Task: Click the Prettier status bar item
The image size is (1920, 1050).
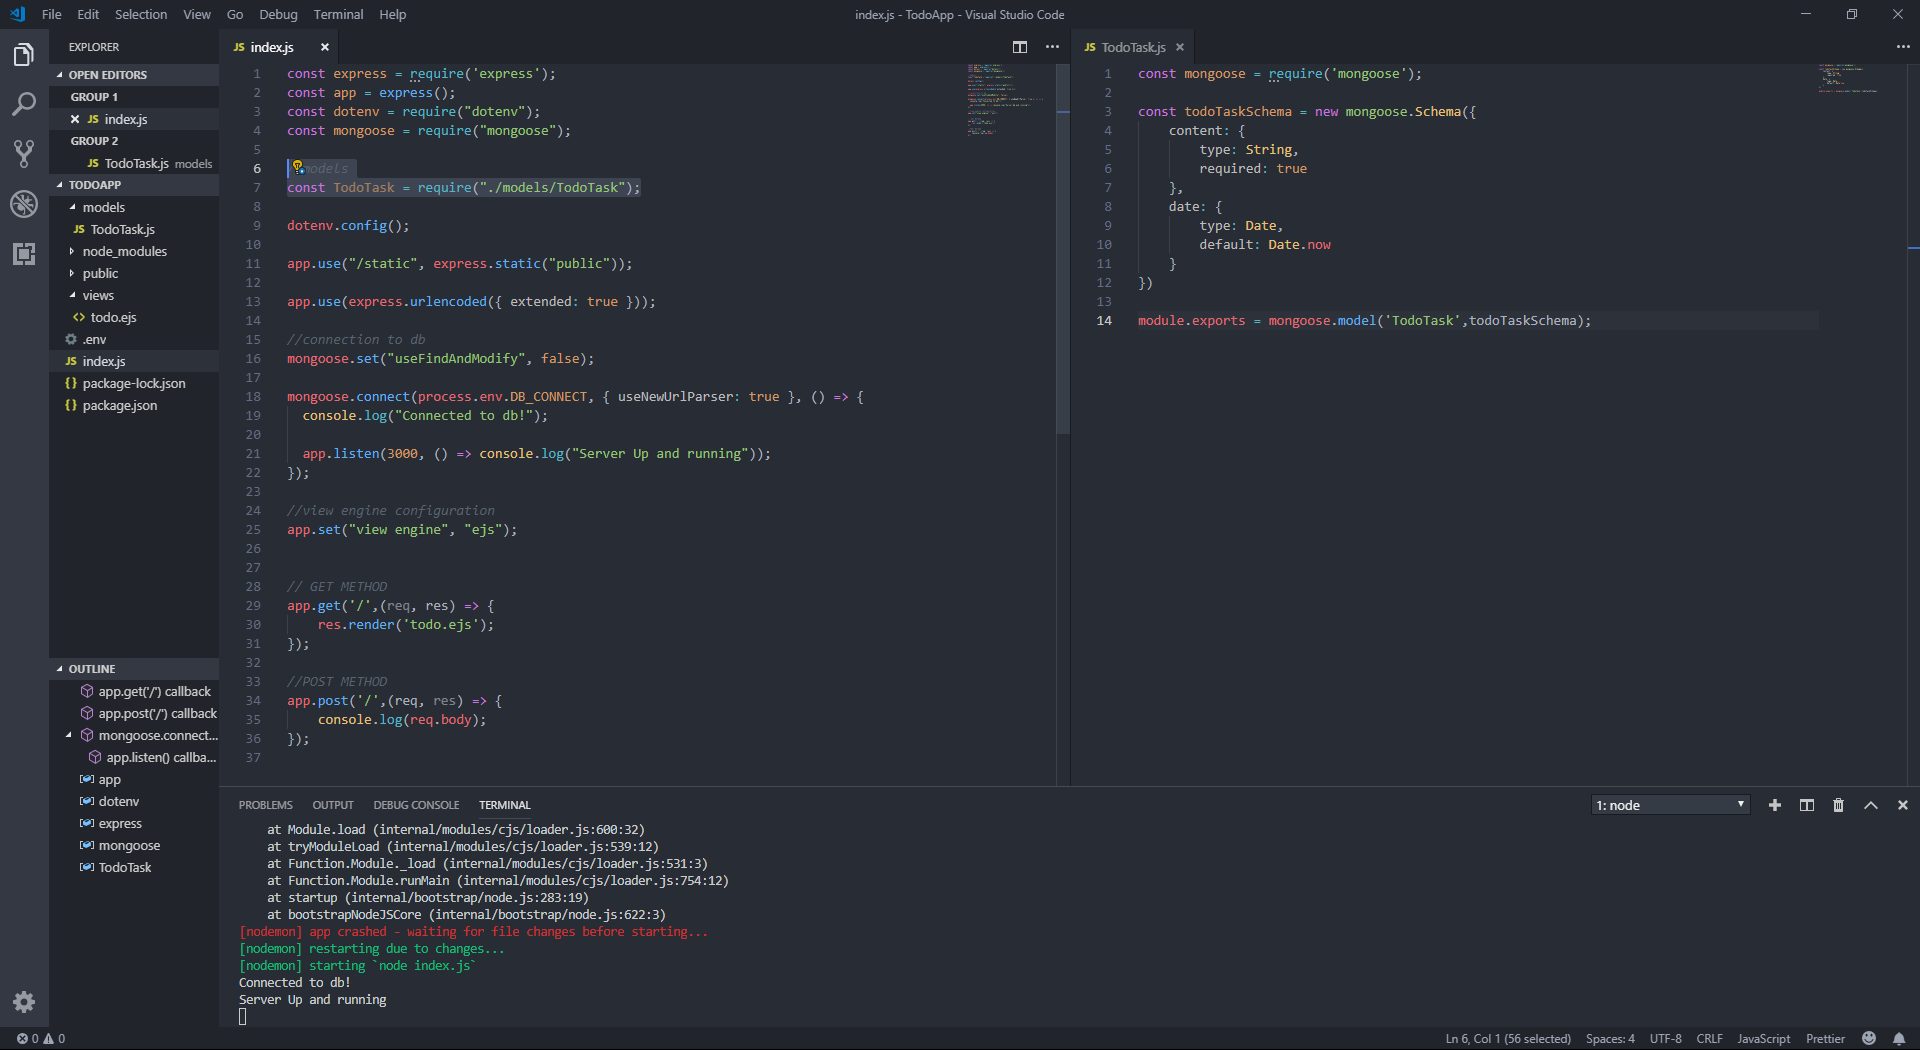Action: (x=1825, y=1039)
